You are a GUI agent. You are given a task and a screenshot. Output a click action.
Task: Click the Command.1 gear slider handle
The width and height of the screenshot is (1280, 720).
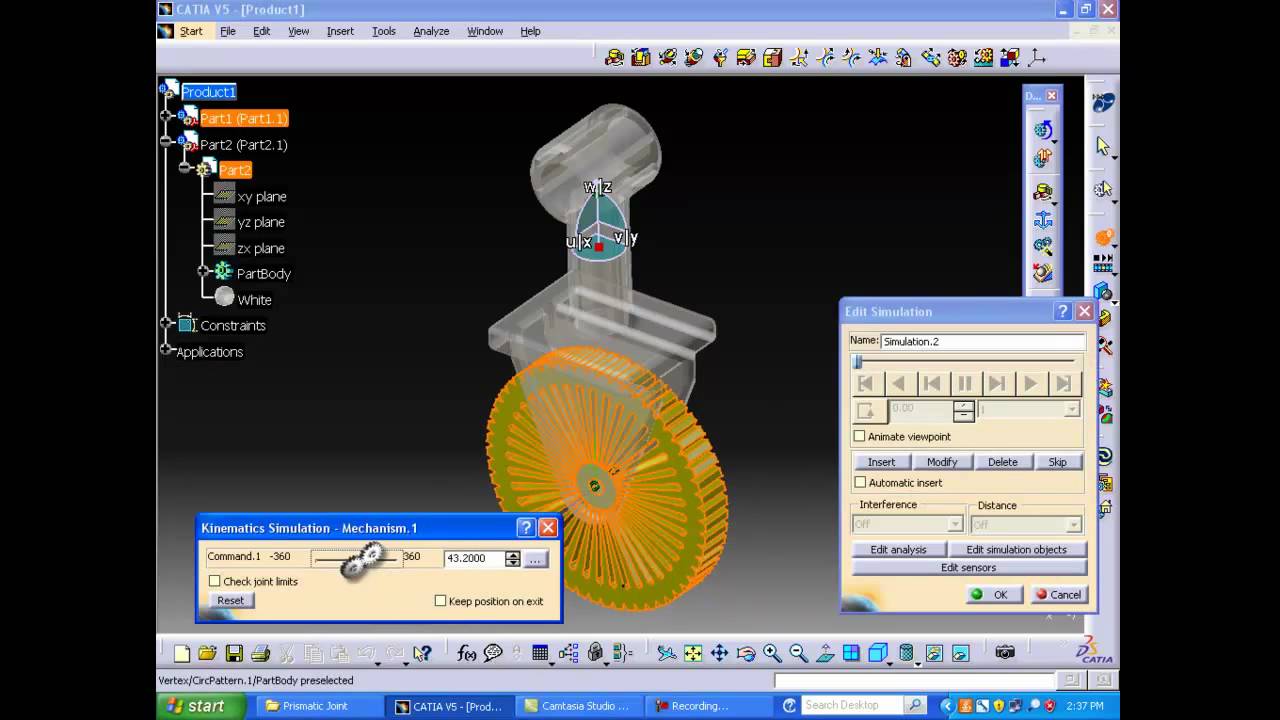point(362,559)
